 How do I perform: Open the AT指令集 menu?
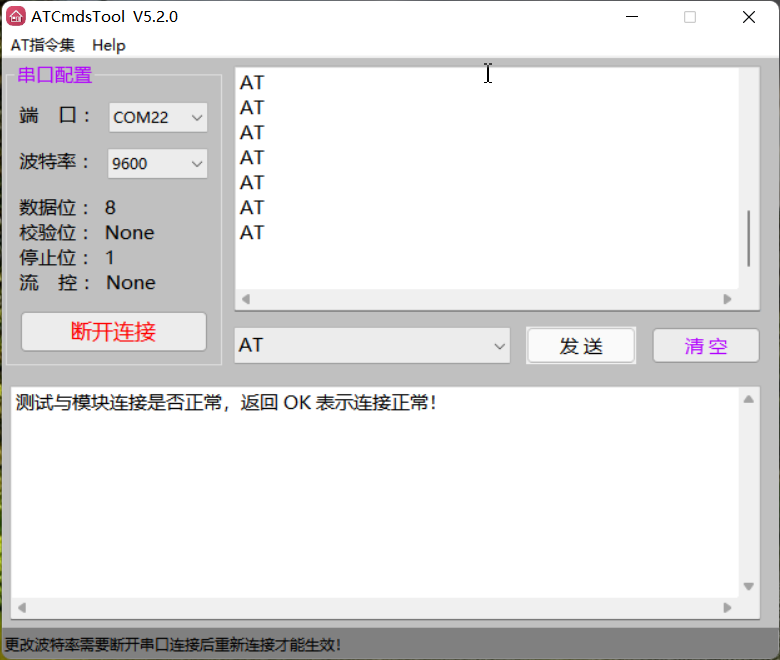(x=43, y=45)
